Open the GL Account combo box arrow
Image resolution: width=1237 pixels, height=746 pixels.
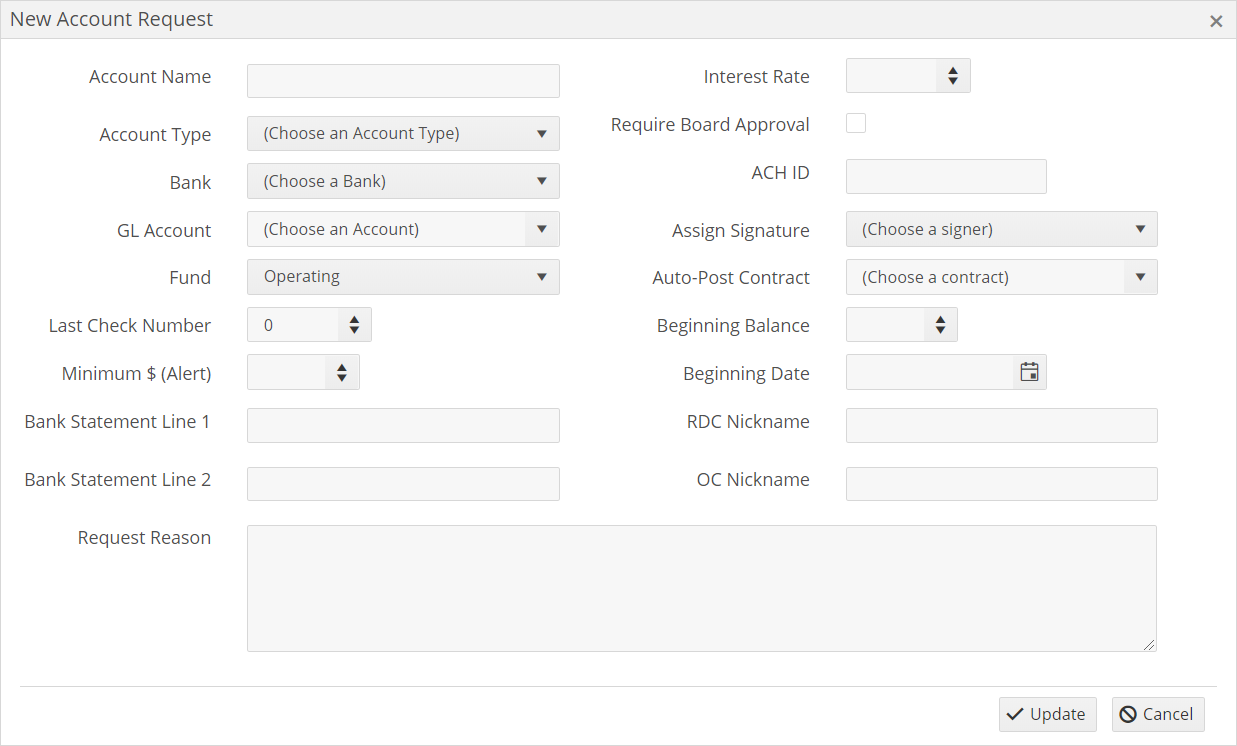coord(541,230)
